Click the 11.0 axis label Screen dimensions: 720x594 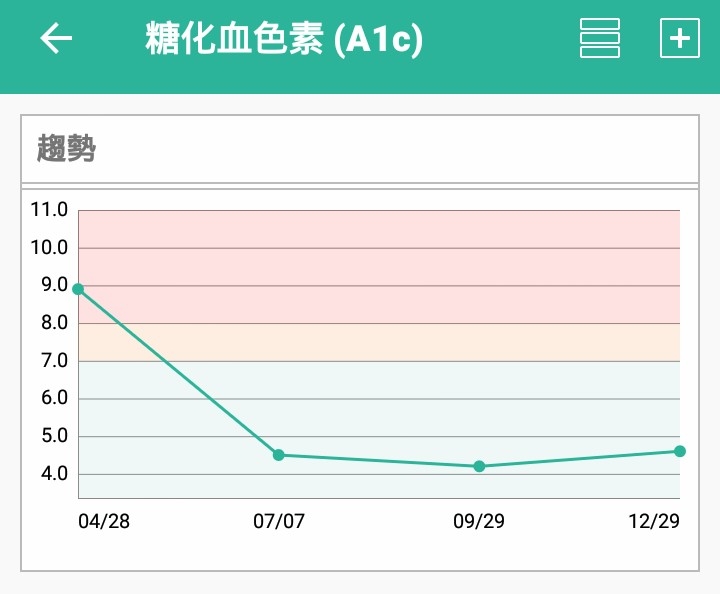[x=49, y=210]
